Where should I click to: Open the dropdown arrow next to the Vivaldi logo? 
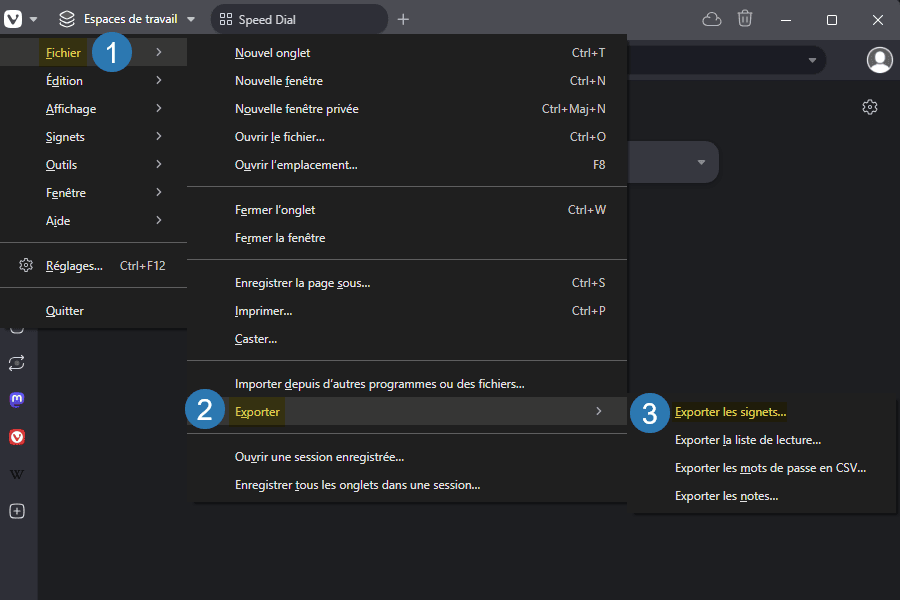point(33,18)
